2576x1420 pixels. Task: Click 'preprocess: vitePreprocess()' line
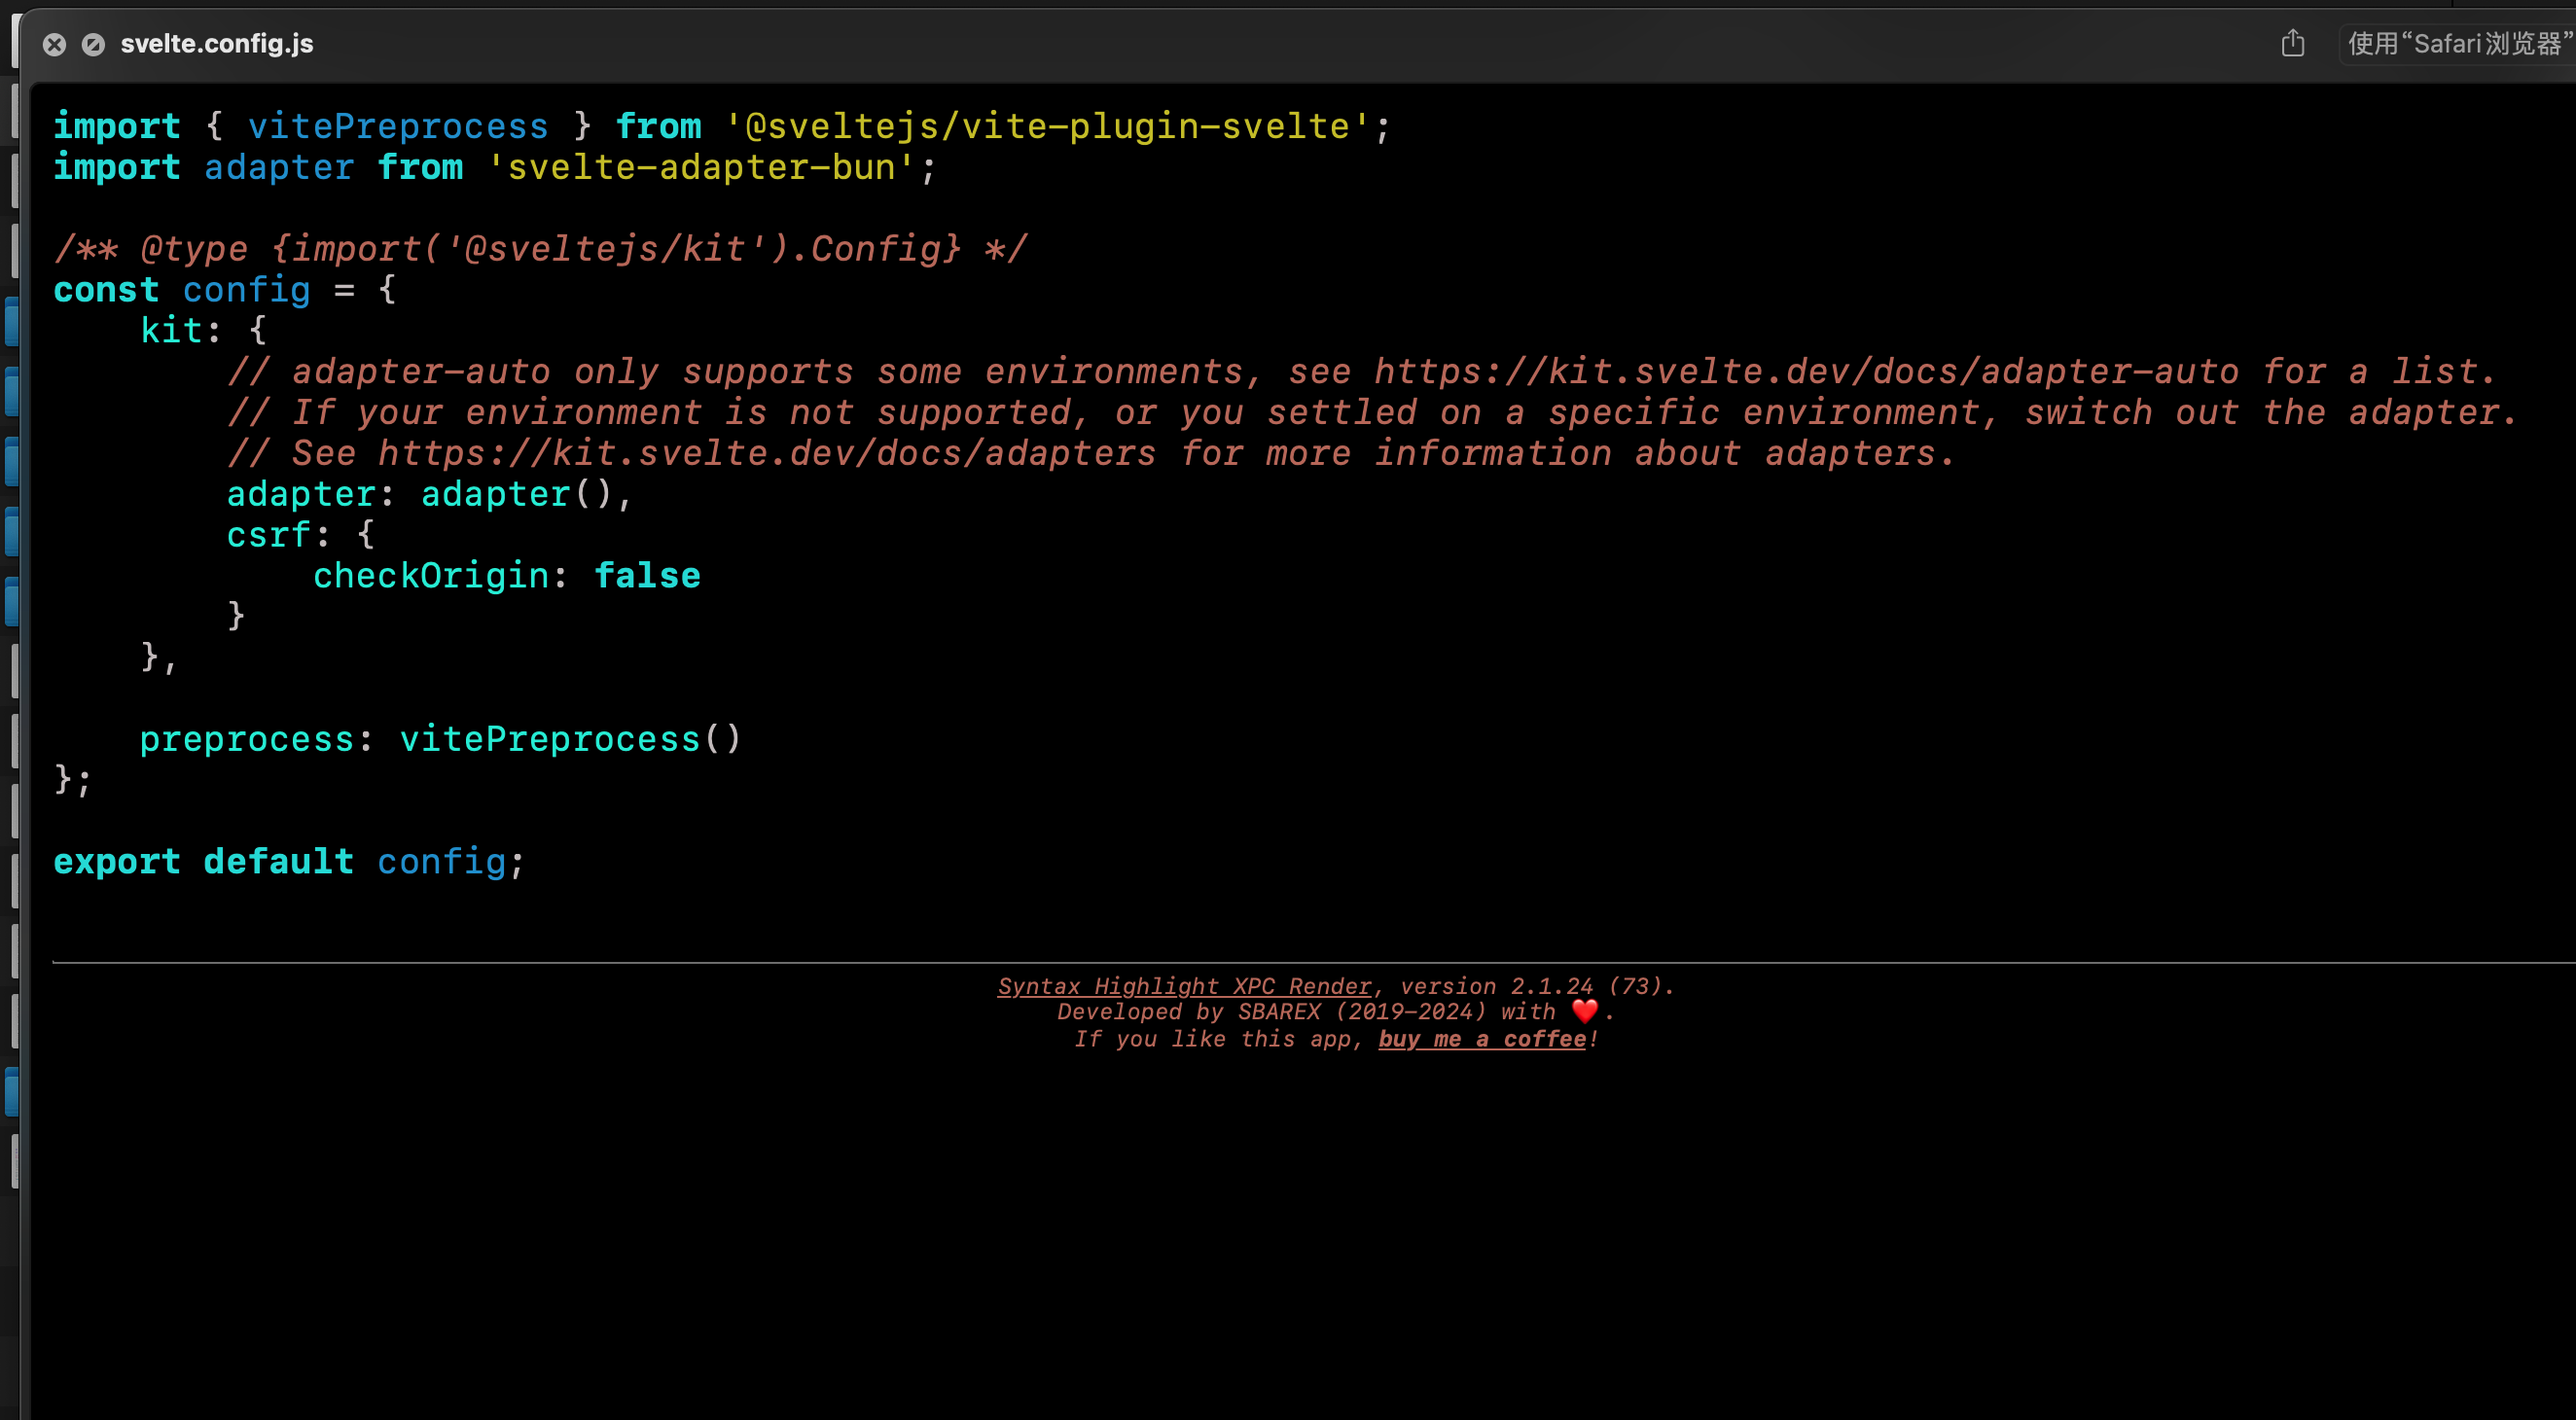click(x=441, y=739)
